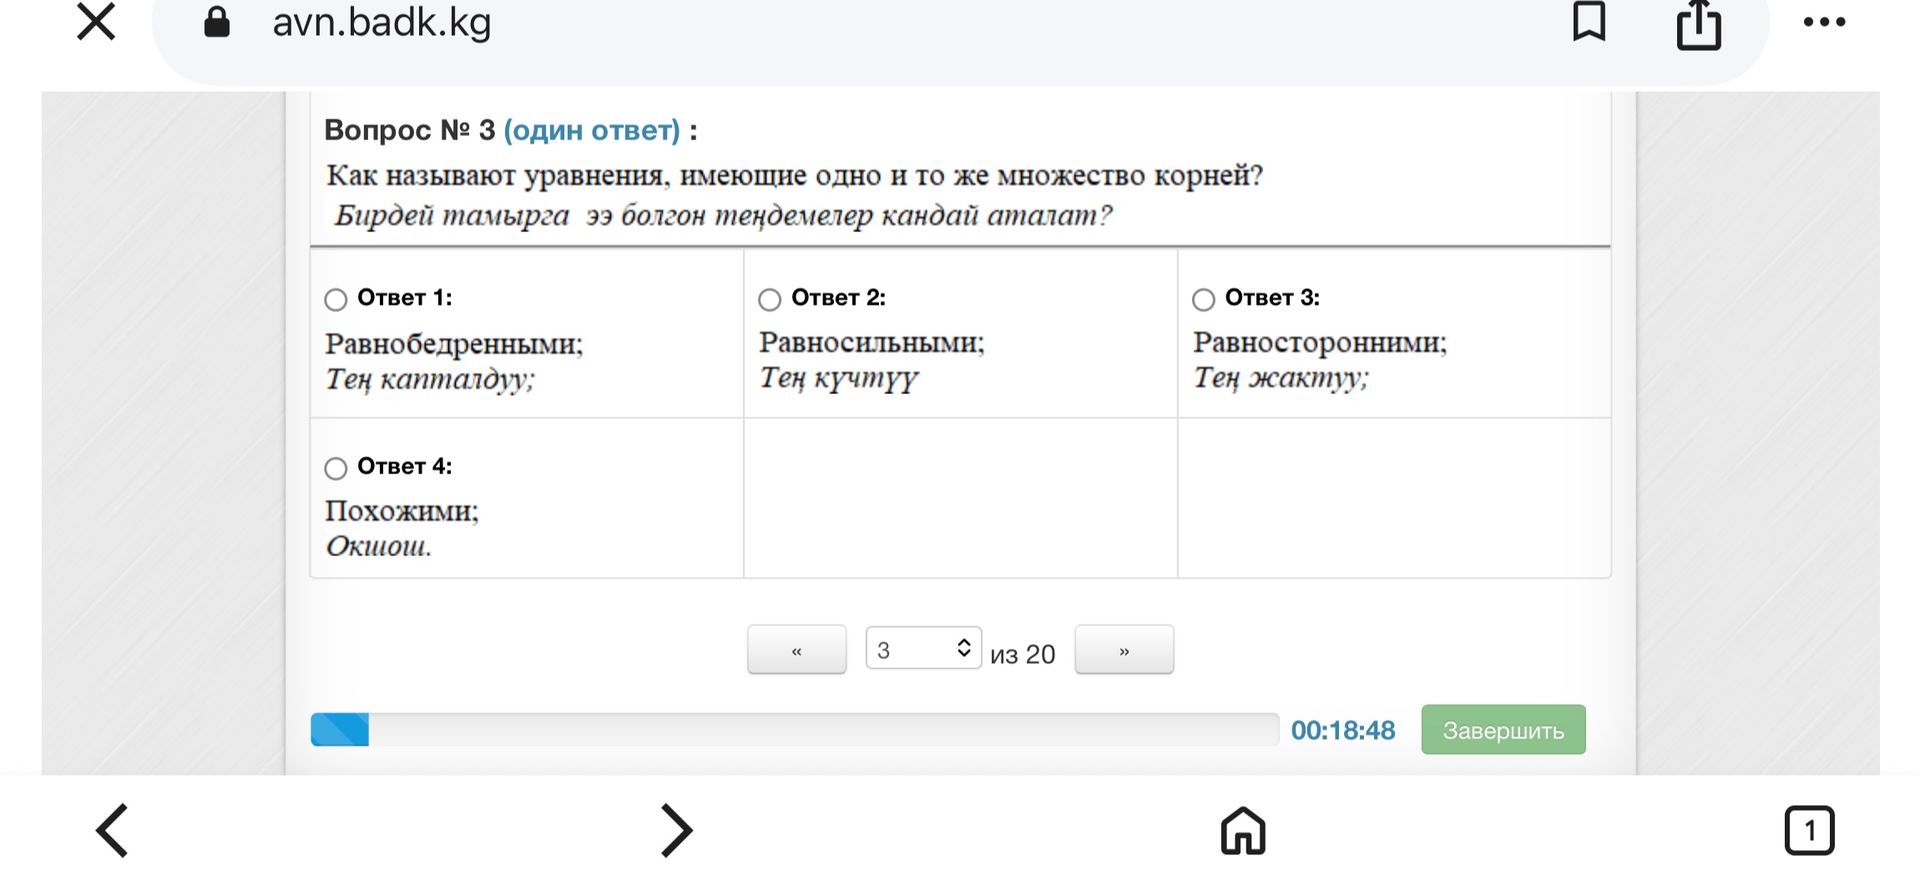This screenshot has width=1920, height=886.
Task: Click the timer 00:18:48
Action: click(x=1343, y=731)
